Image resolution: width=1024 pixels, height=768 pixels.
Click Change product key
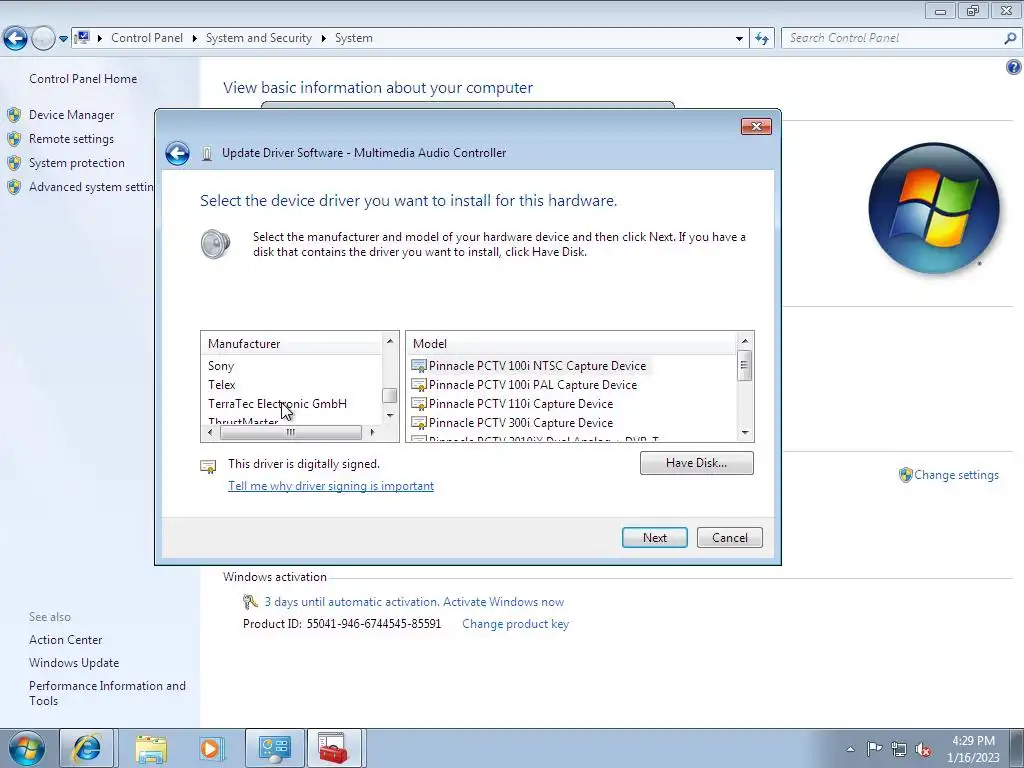(x=515, y=624)
